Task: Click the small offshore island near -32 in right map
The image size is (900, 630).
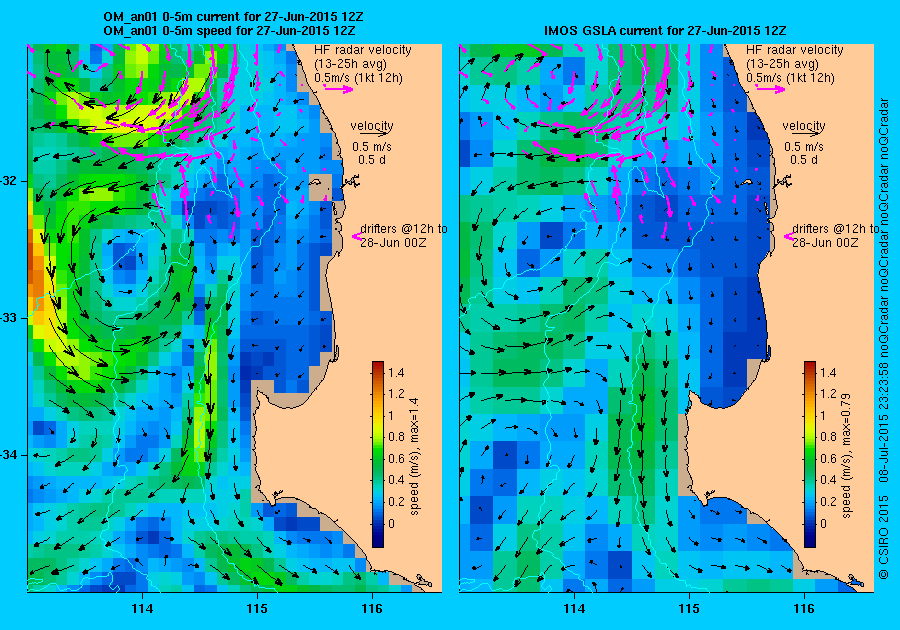Action: (x=746, y=182)
